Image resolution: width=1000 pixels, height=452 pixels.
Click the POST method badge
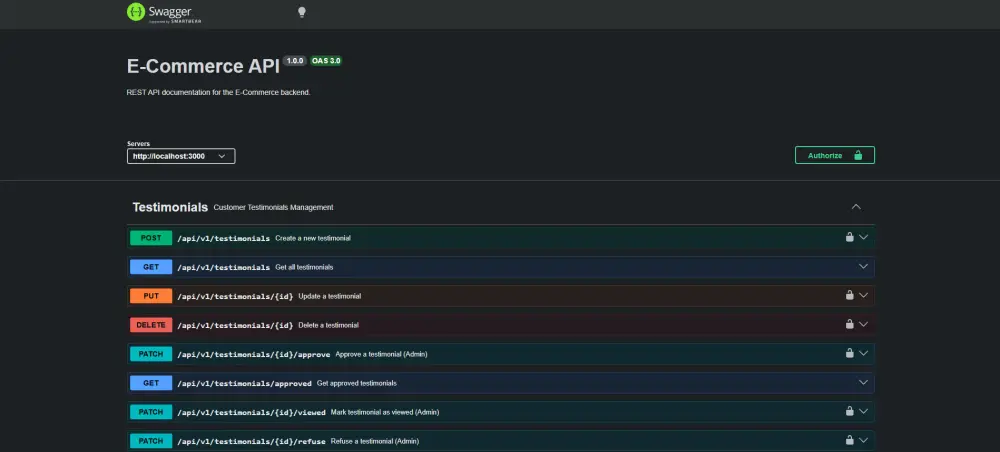(x=151, y=238)
